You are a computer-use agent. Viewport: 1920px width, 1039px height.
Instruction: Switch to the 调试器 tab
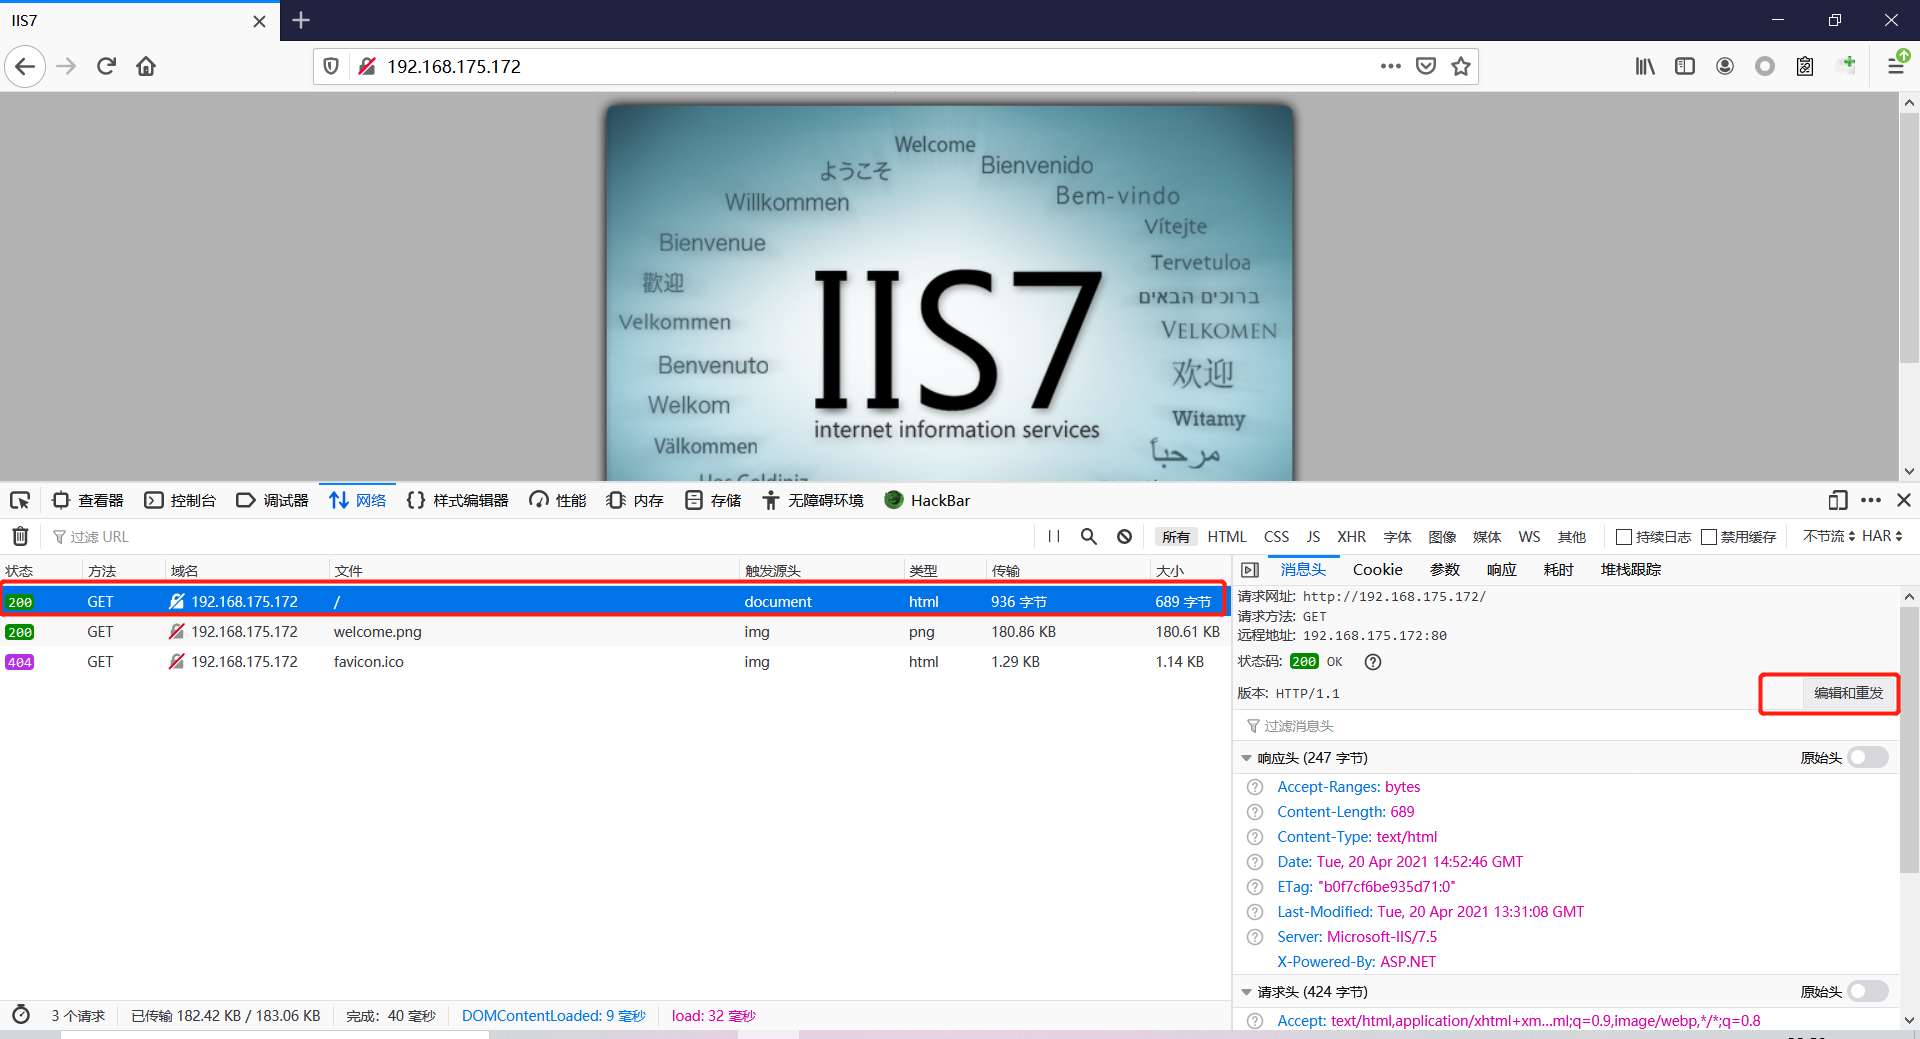272,500
